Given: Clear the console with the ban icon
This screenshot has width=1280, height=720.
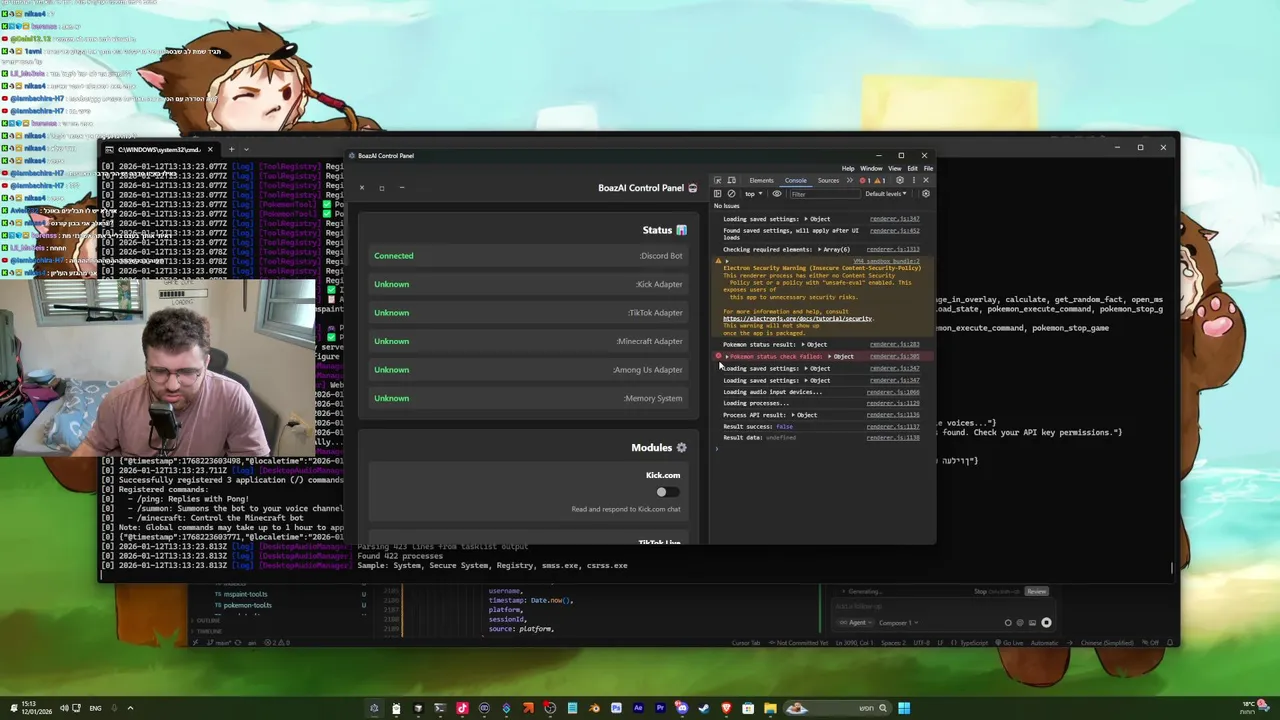Looking at the screenshot, I should 731,194.
